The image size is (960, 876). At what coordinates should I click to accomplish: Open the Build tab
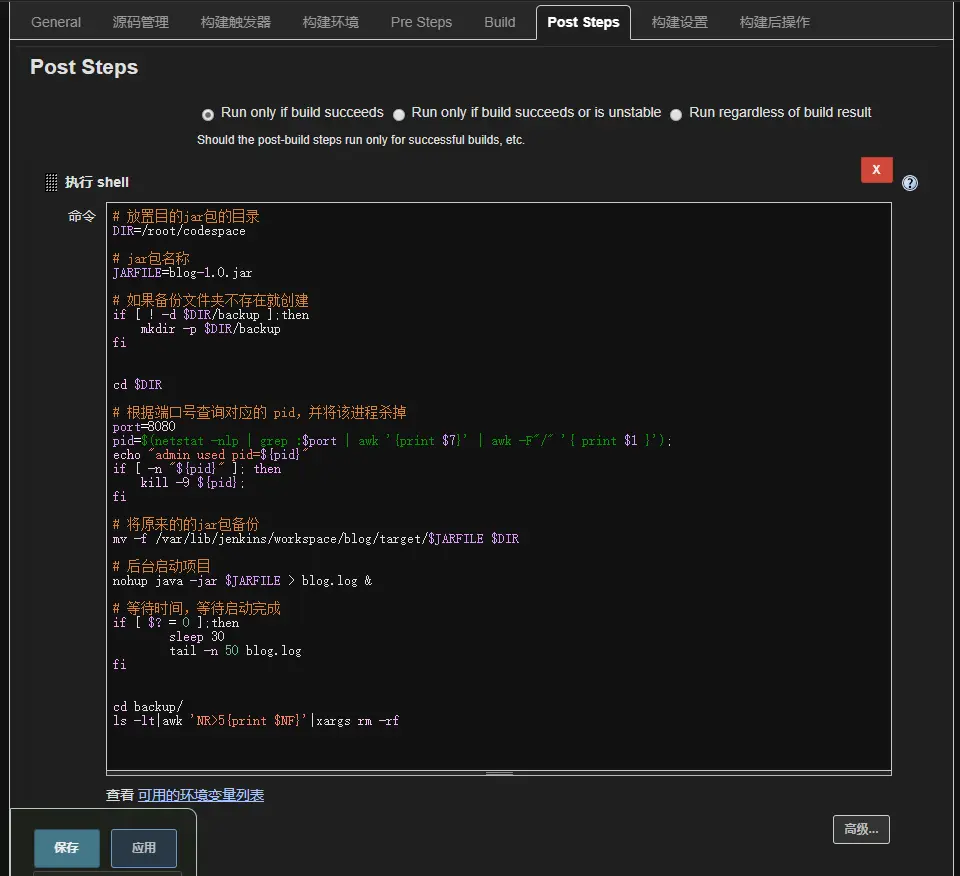pyautogui.click(x=500, y=22)
